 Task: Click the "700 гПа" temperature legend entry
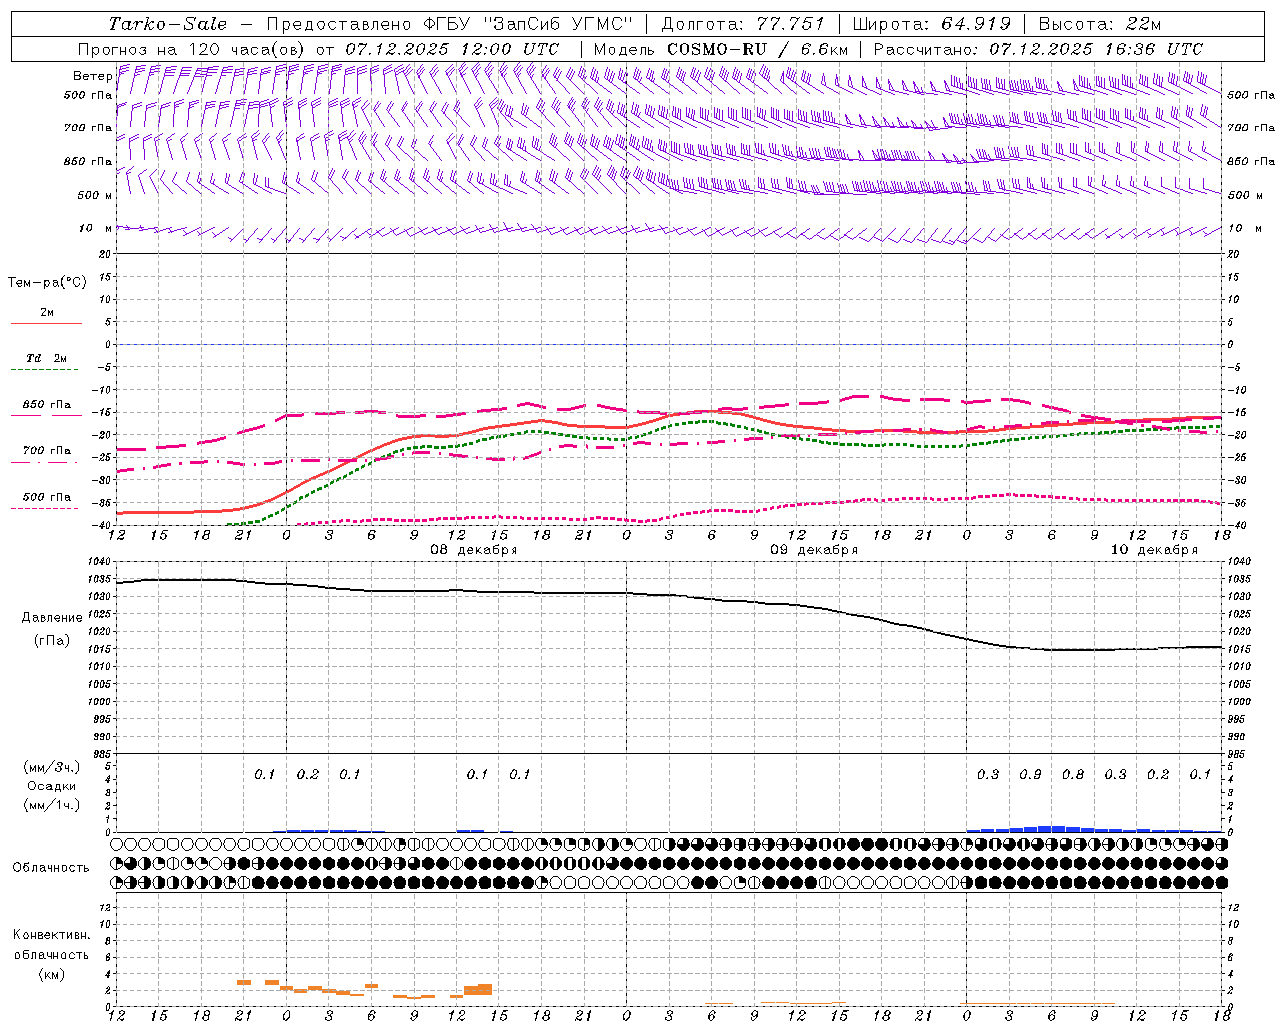pos(47,451)
